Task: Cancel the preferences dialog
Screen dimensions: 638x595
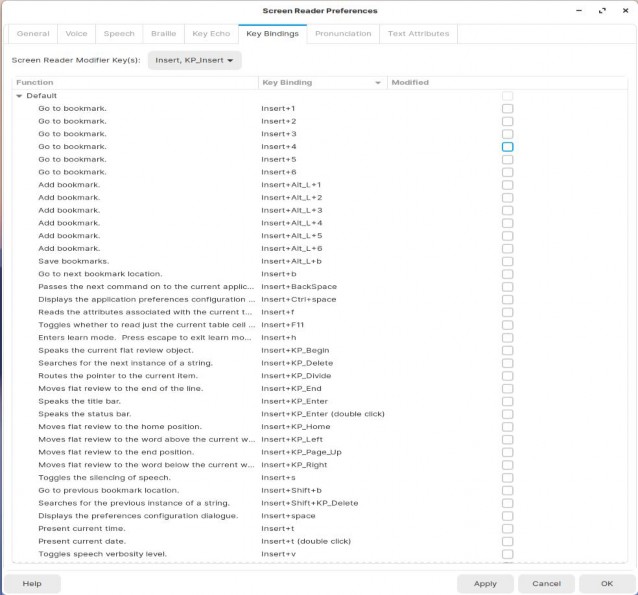Action: coord(546,584)
